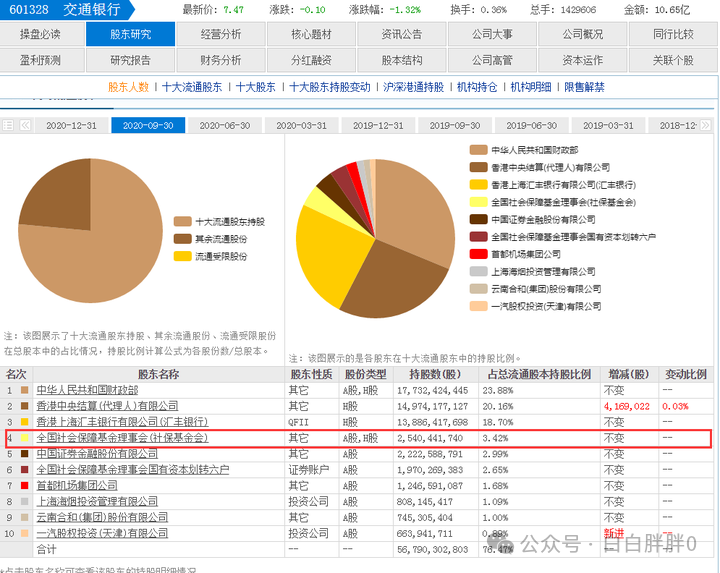Click the 十大流通股东持股 legend swatch
Screen dimensions: 720x573
[x=182, y=222]
